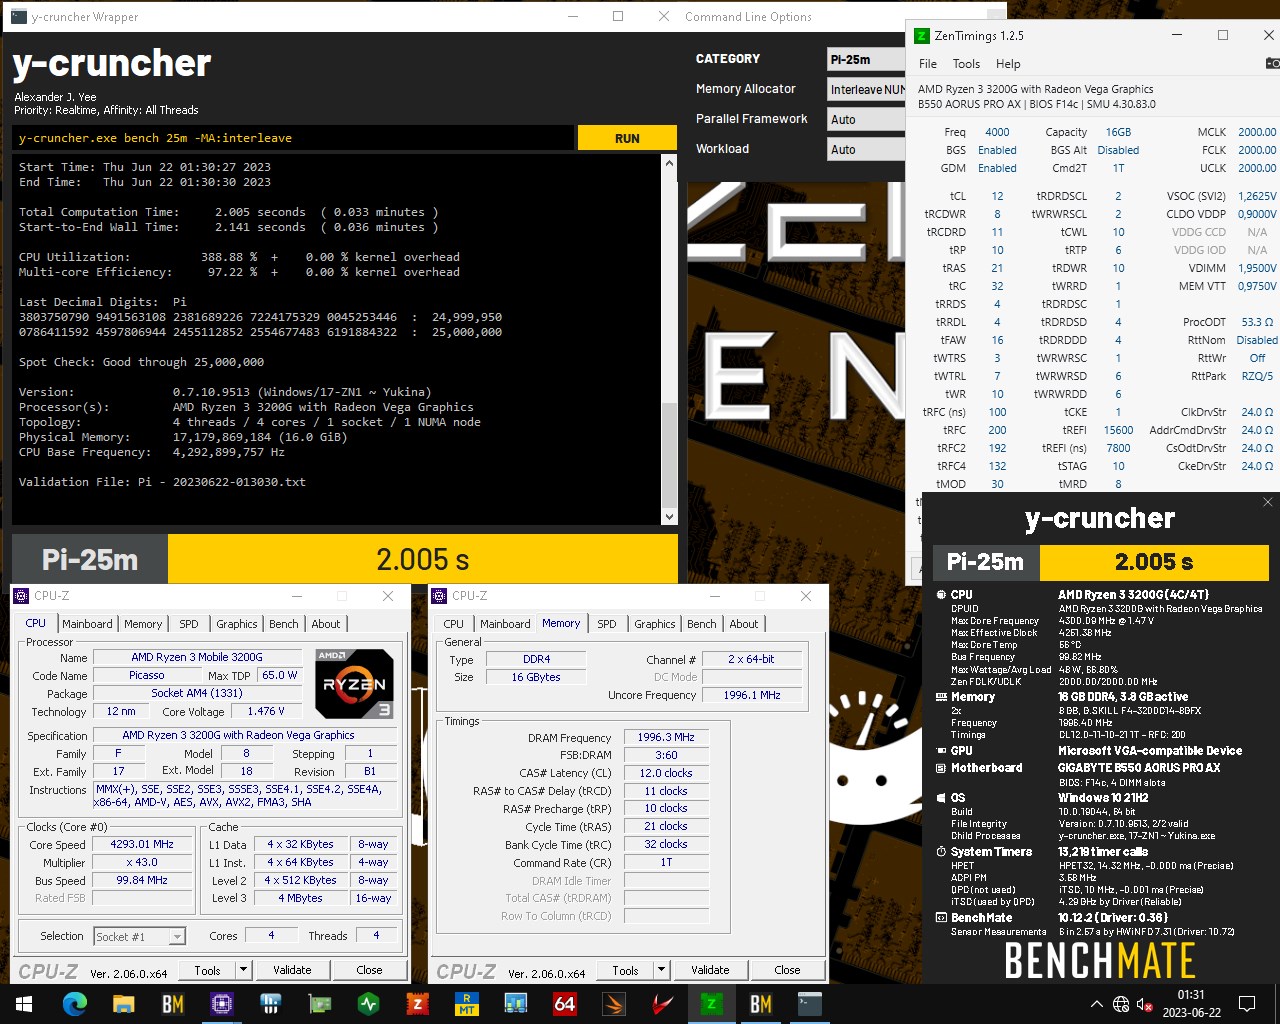Click the ZenTimings window title icon
The height and width of the screenshot is (1024, 1280).
click(922, 35)
